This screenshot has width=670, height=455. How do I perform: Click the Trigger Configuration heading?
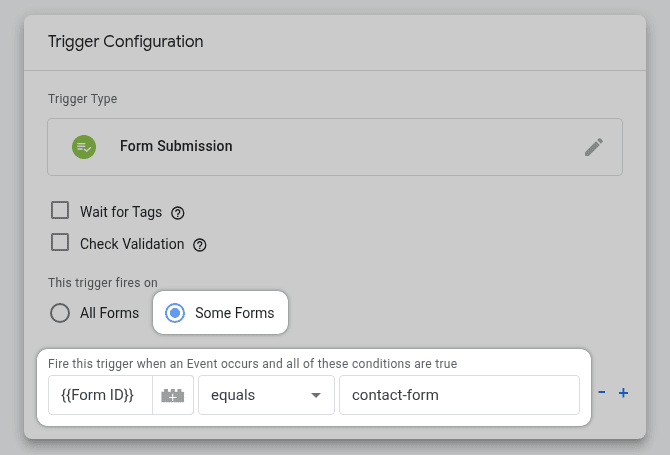(126, 42)
